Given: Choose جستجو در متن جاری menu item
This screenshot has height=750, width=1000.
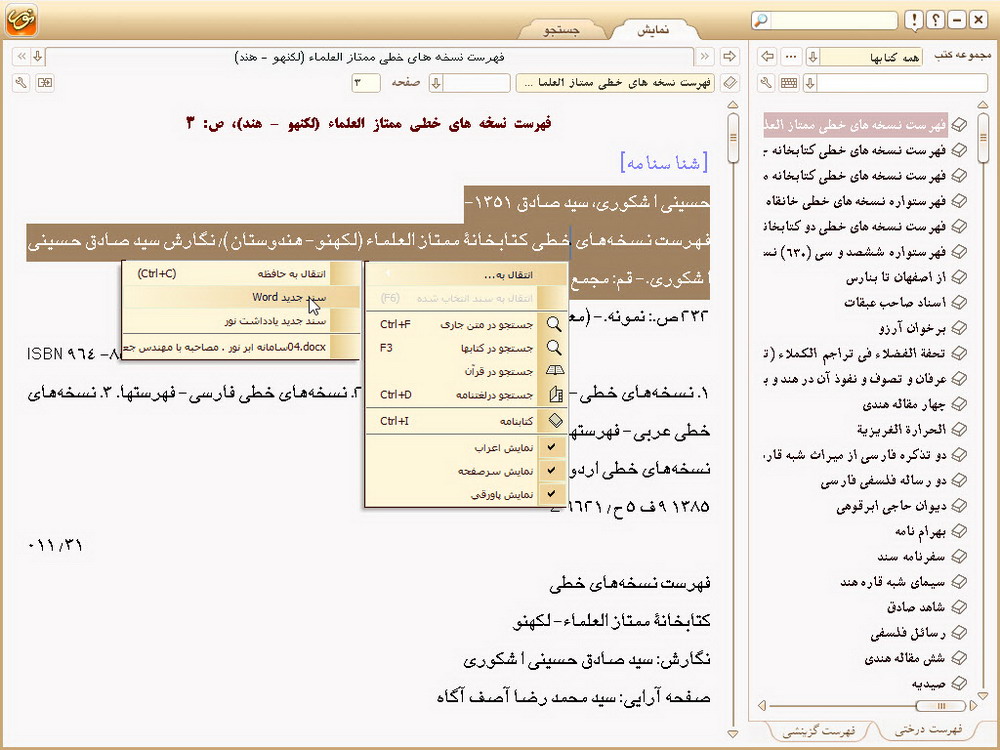Looking at the screenshot, I should click(x=466, y=324).
